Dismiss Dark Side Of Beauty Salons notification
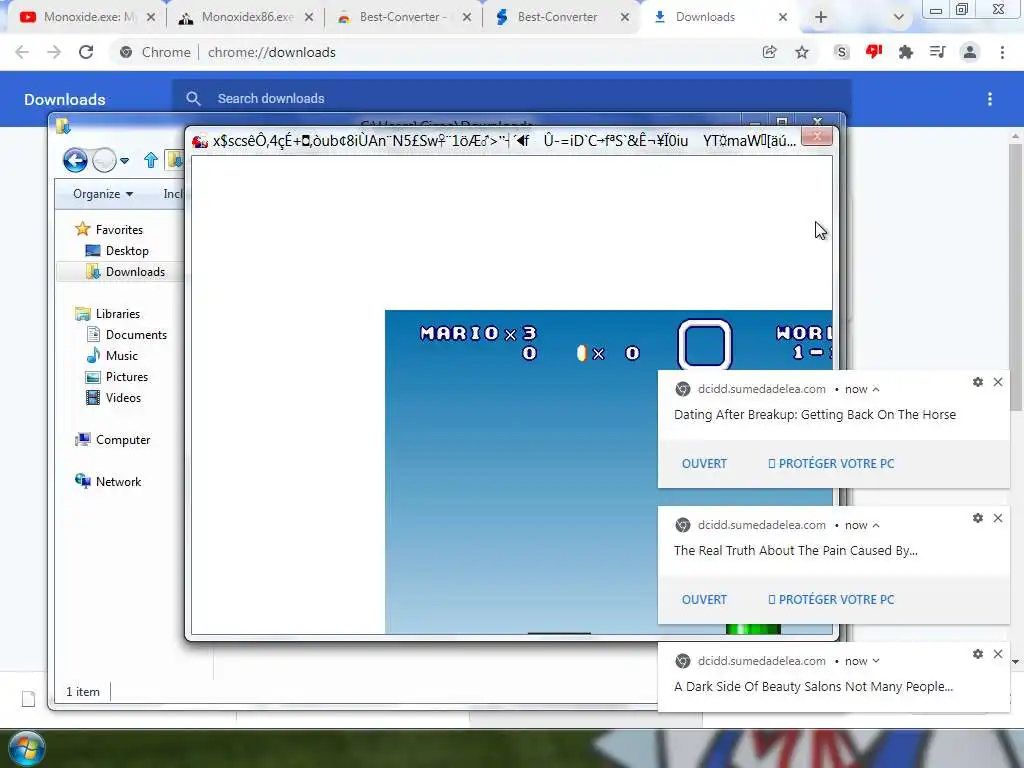Image resolution: width=1024 pixels, height=768 pixels. click(998, 654)
